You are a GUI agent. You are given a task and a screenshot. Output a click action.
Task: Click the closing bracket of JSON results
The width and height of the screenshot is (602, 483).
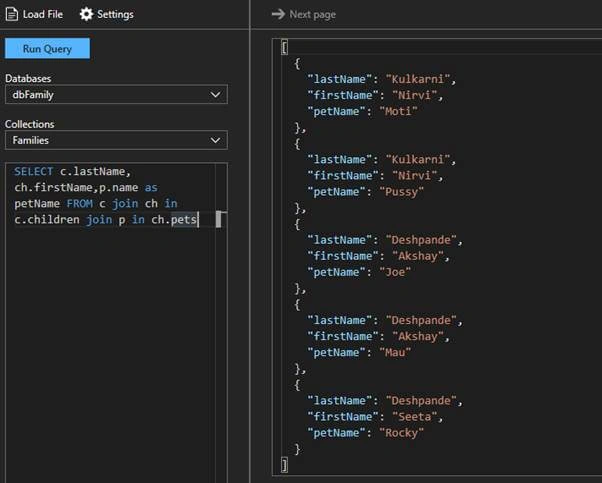pos(284,465)
